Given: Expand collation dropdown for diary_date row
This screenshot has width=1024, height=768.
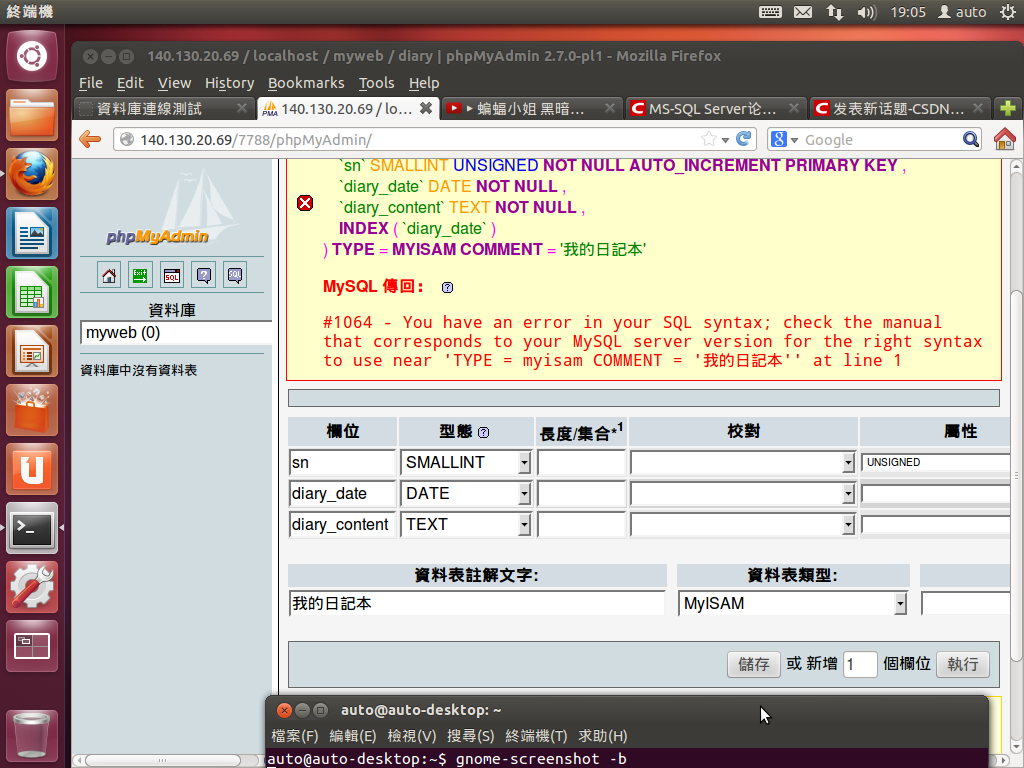Looking at the screenshot, I should click(849, 494).
